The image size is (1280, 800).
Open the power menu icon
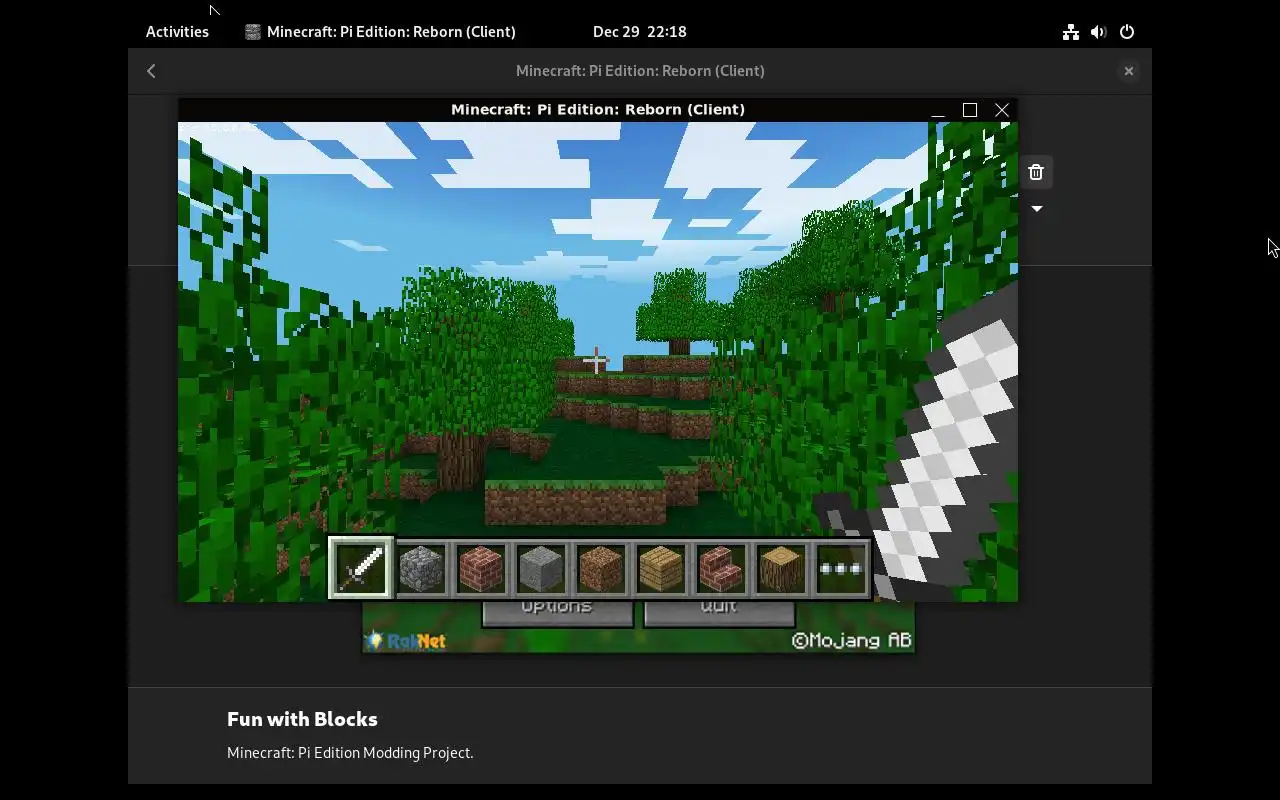pos(1127,32)
